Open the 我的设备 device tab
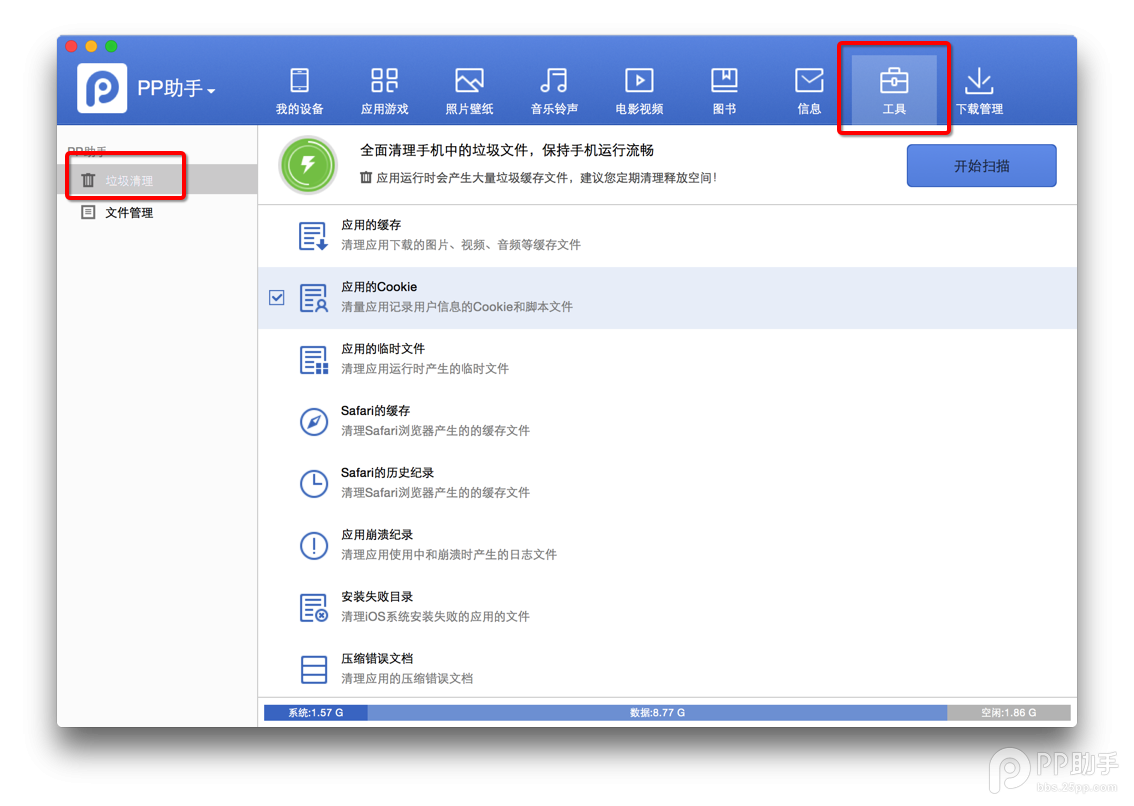Viewport: 1134px width, 806px height. (x=299, y=90)
